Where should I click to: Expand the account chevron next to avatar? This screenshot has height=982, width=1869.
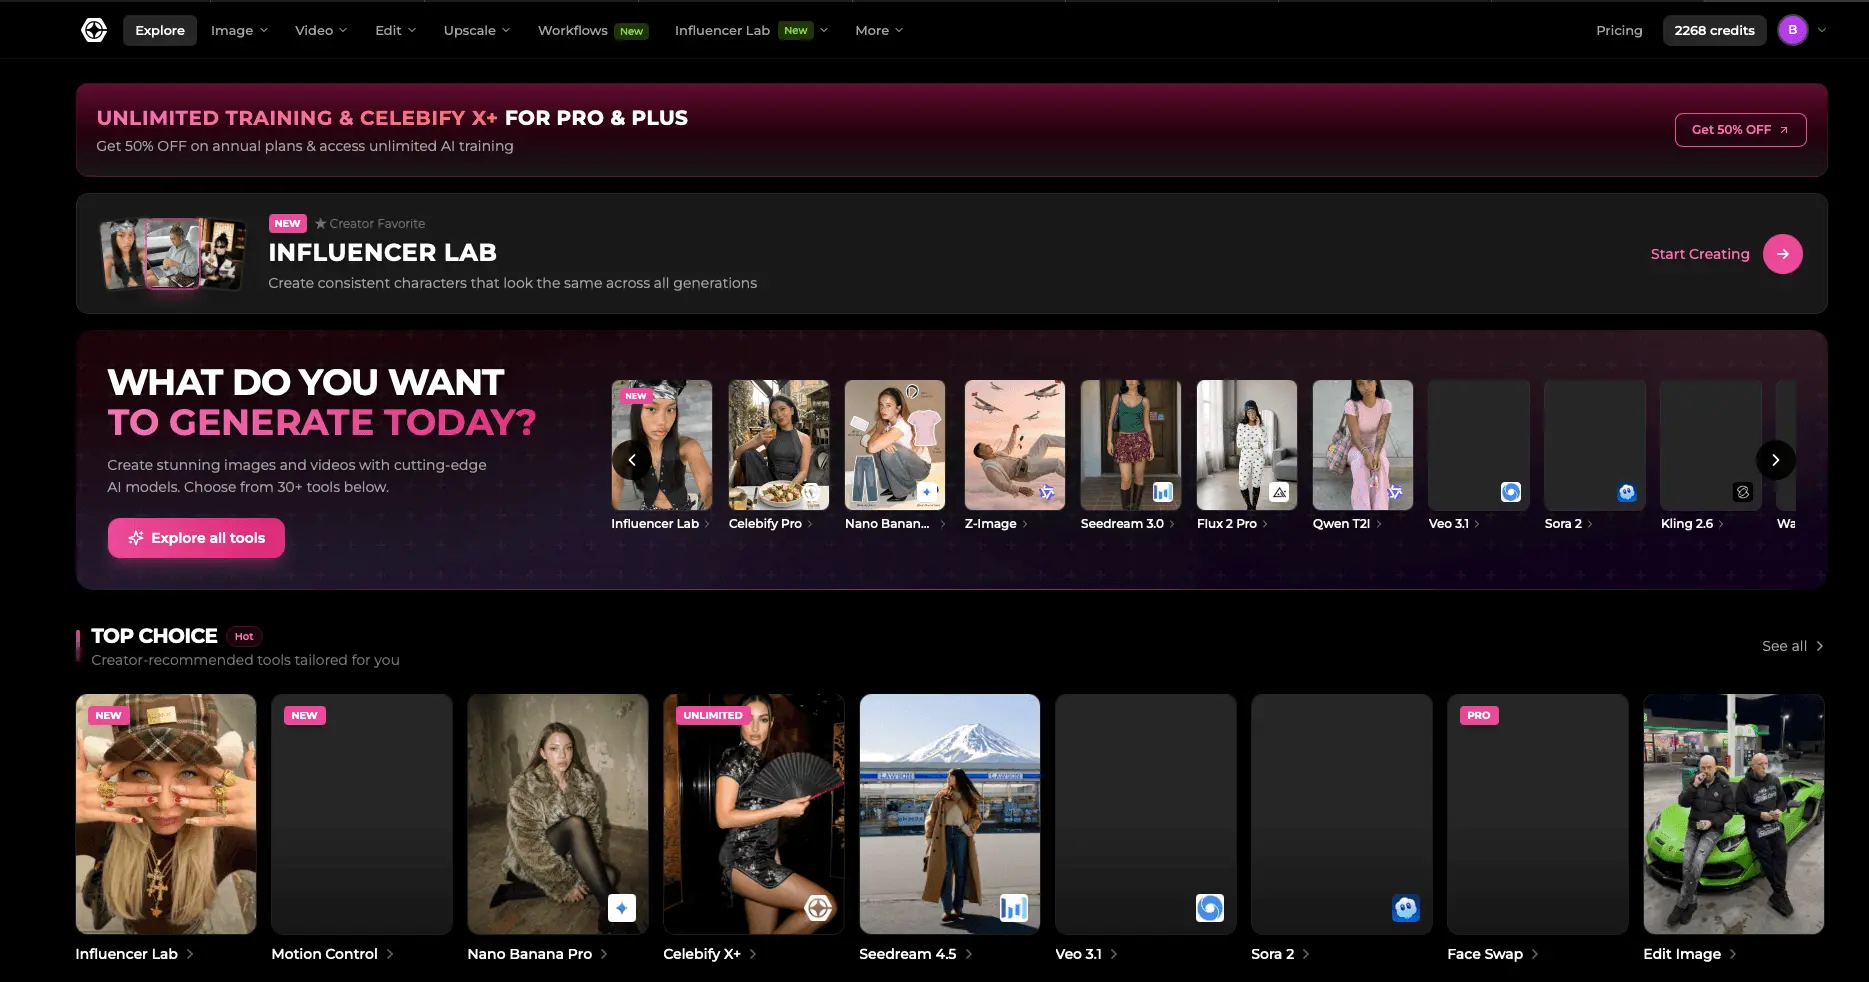coord(1822,30)
